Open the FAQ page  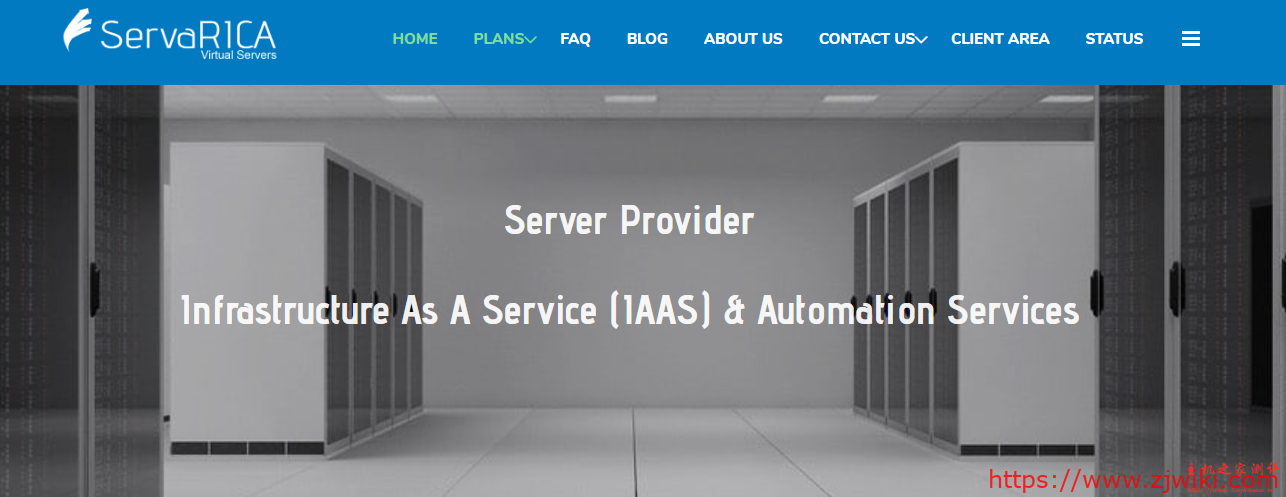pos(575,39)
